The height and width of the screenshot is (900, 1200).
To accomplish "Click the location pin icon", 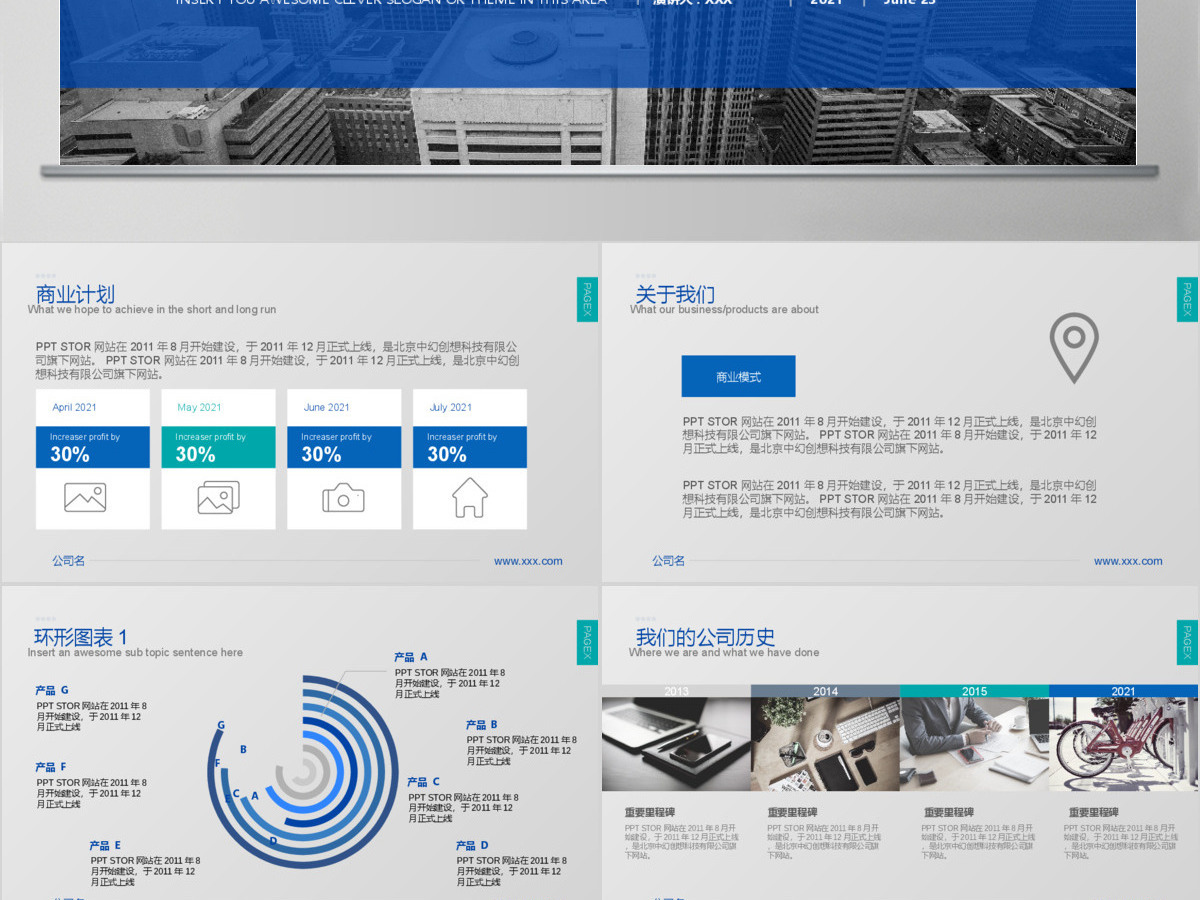I will (1074, 347).
